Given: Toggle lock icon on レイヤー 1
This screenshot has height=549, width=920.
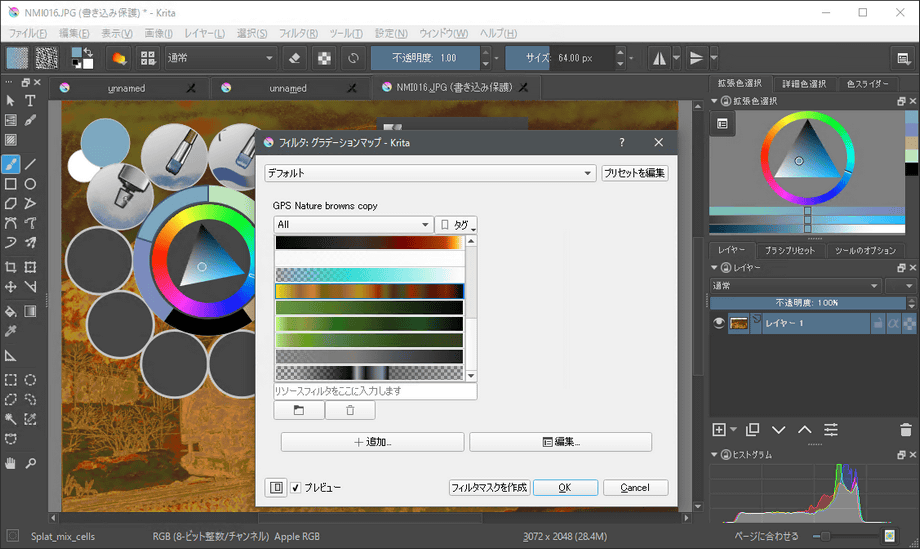Looking at the screenshot, I should pos(878,323).
